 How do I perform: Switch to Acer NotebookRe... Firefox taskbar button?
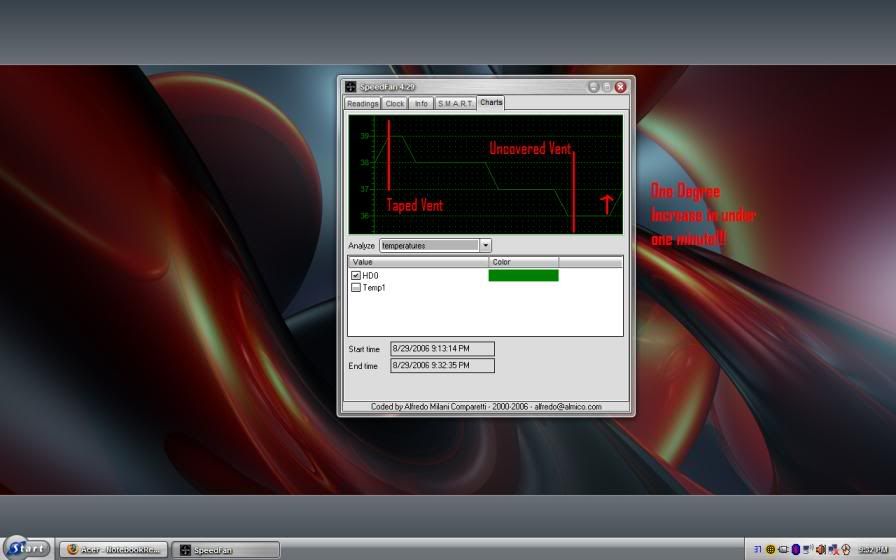pos(114,549)
